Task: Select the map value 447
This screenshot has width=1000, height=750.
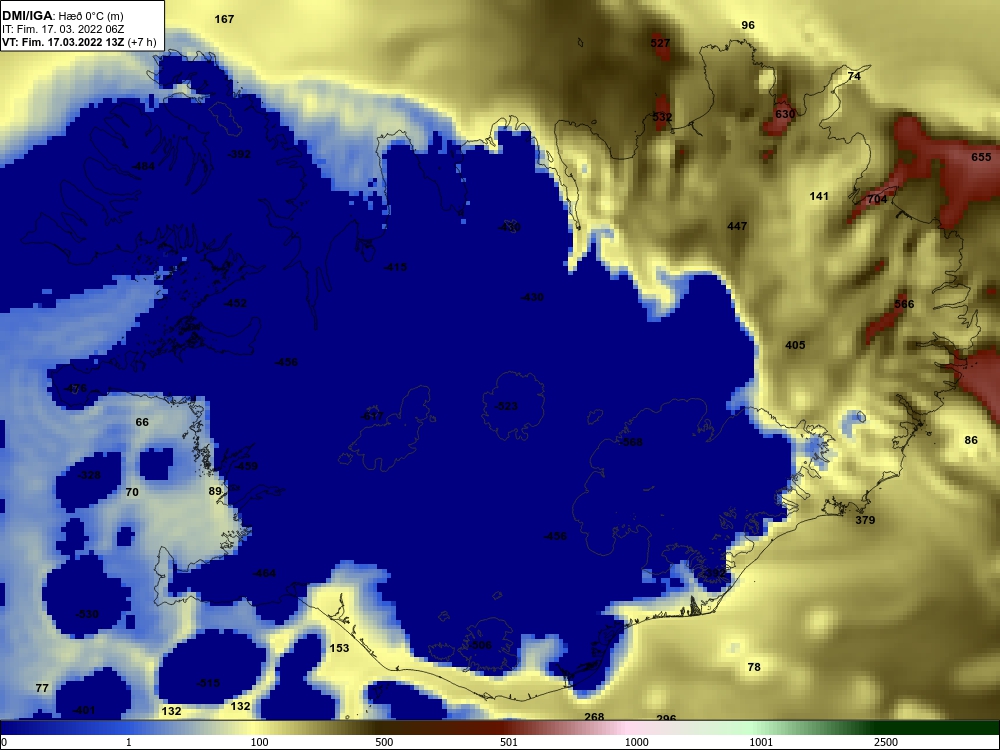Action: click(737, 226)
